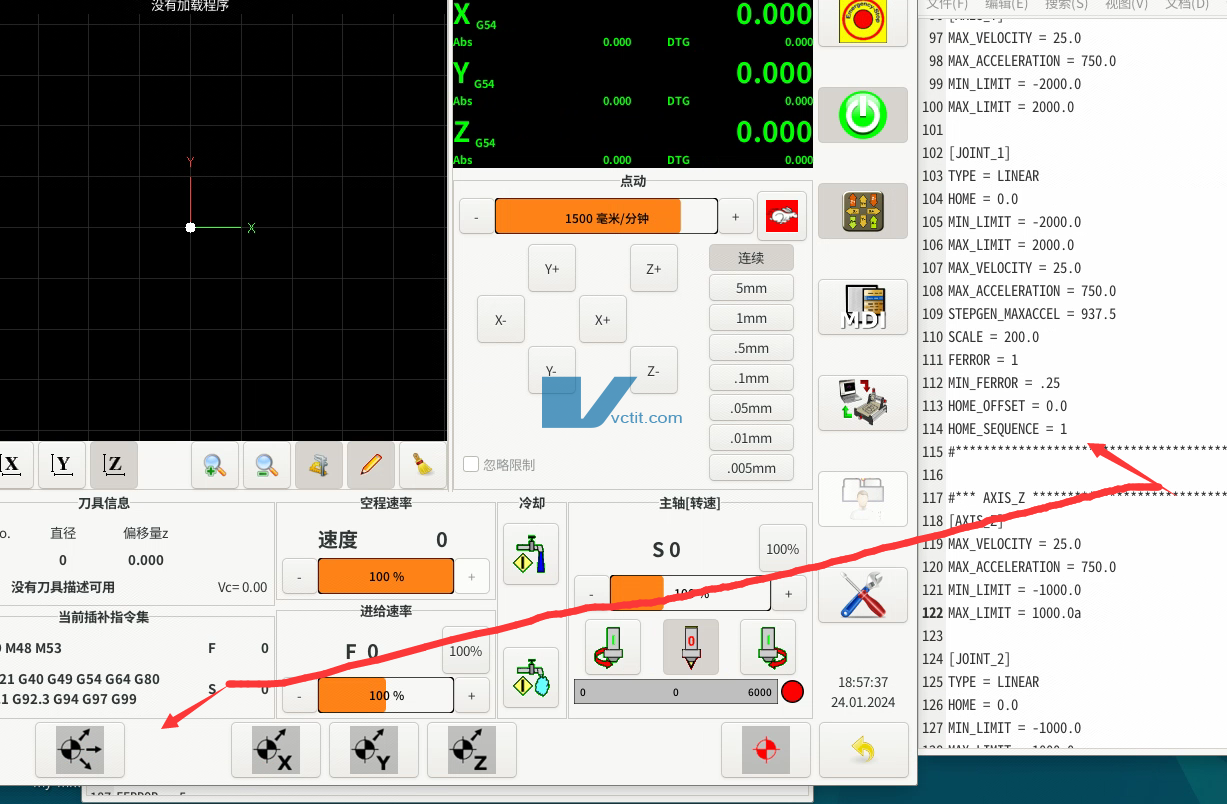Jog with the X+ button
The image size is (1227, 804).
pos(603,319)
